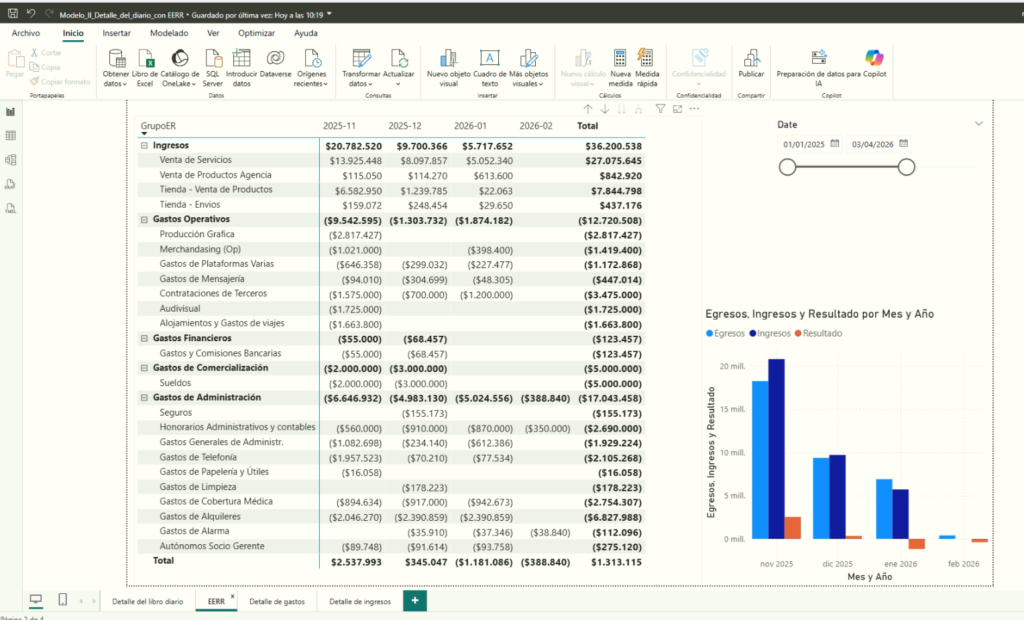The height and width of the screenshot is (620, 1024).
Task: Open SQL Server data source
Action: [x=213, y=60]
